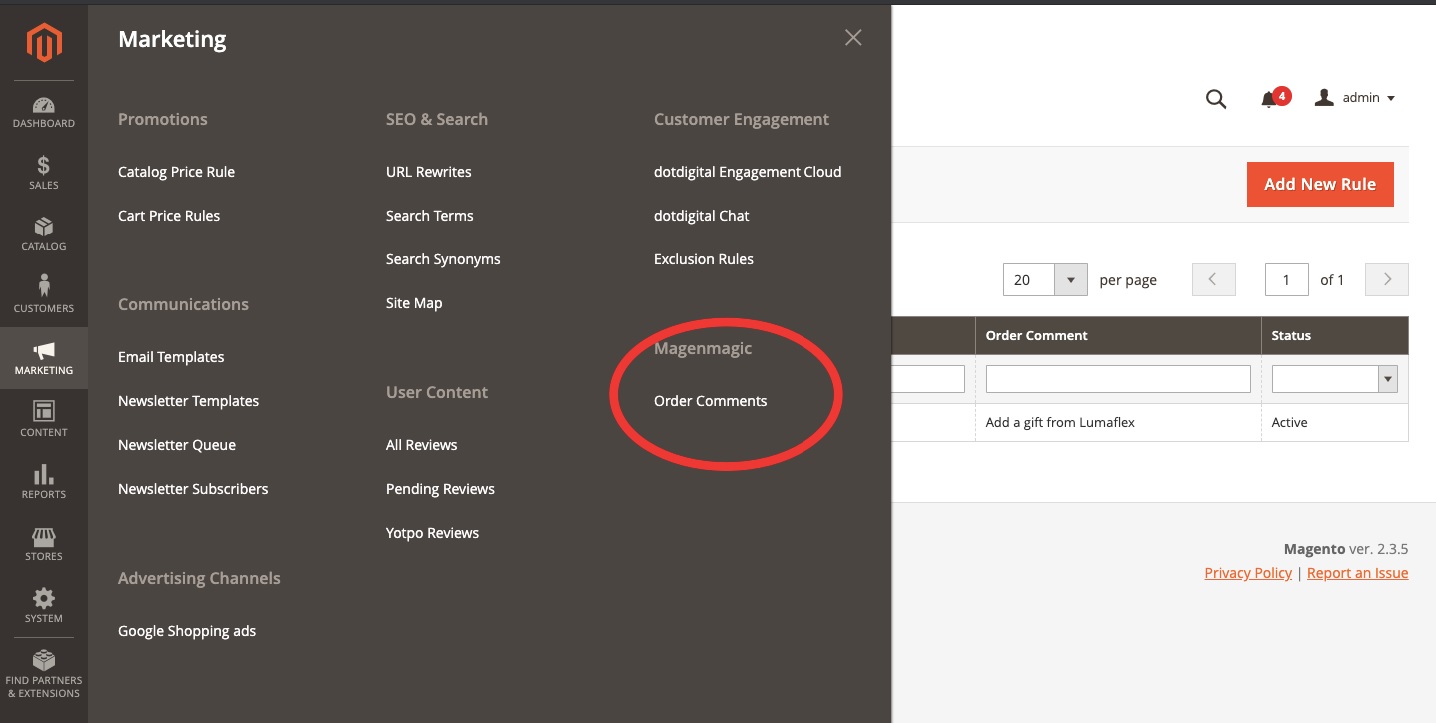Screen dimensions: 1436x723
Task: Open the Reports sidebar section
Action: (44, 482)
